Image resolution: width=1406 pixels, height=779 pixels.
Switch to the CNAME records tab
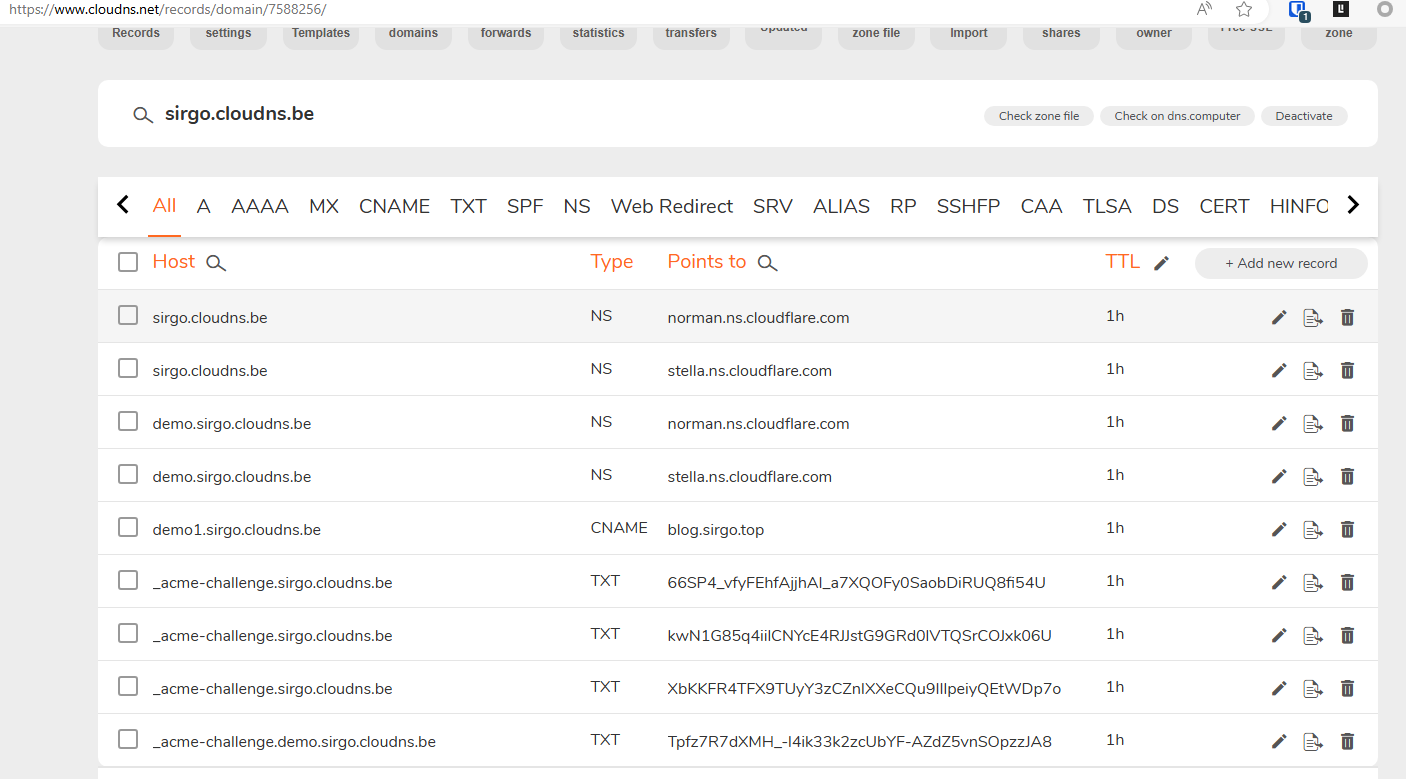[x=394, y=206]
